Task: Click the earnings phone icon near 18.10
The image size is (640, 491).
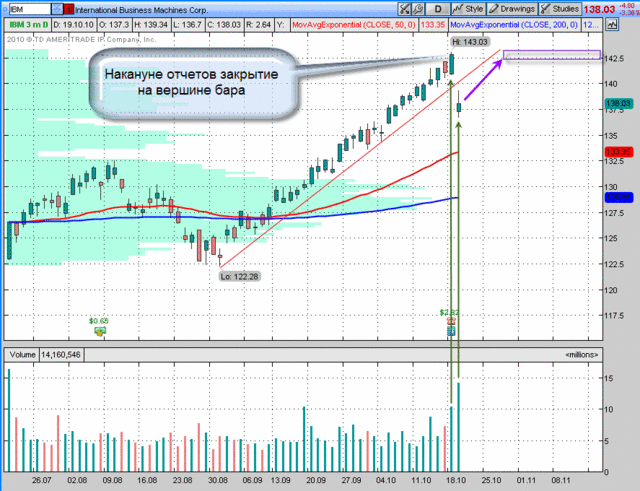Action: pos(451,321)
